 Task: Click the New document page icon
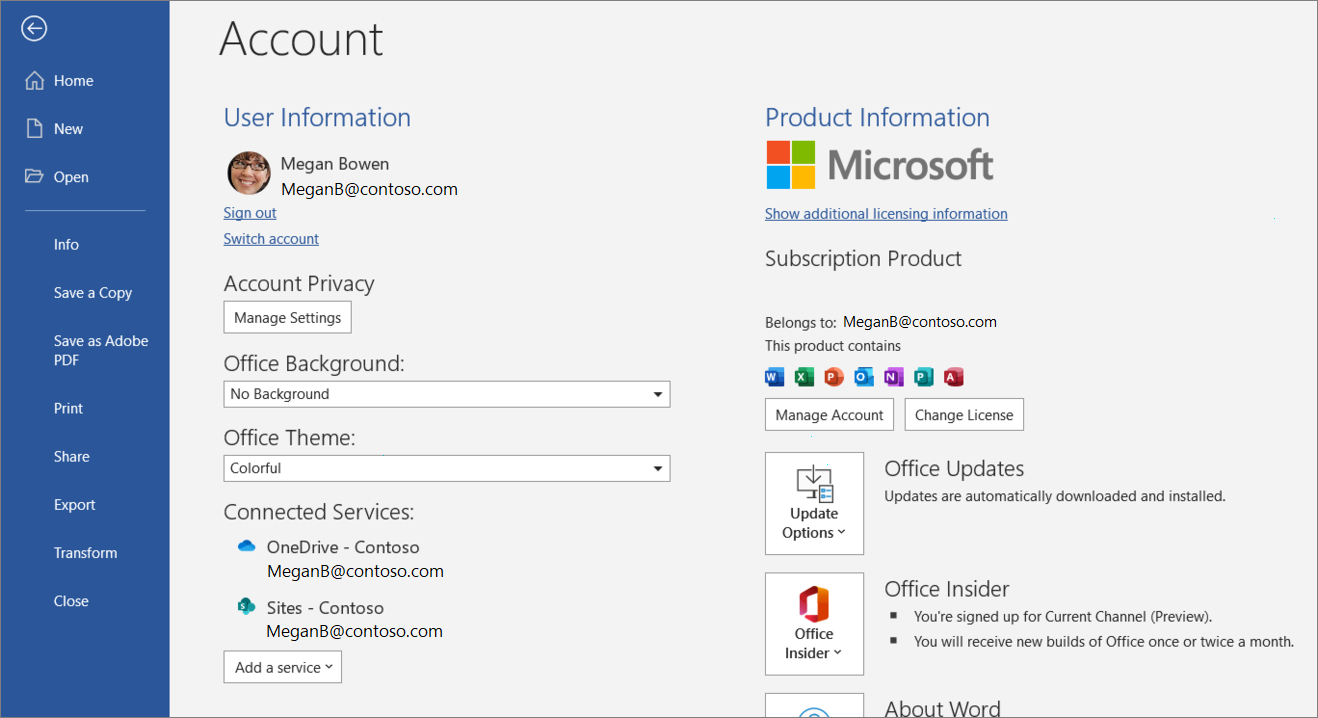[34, 129]
